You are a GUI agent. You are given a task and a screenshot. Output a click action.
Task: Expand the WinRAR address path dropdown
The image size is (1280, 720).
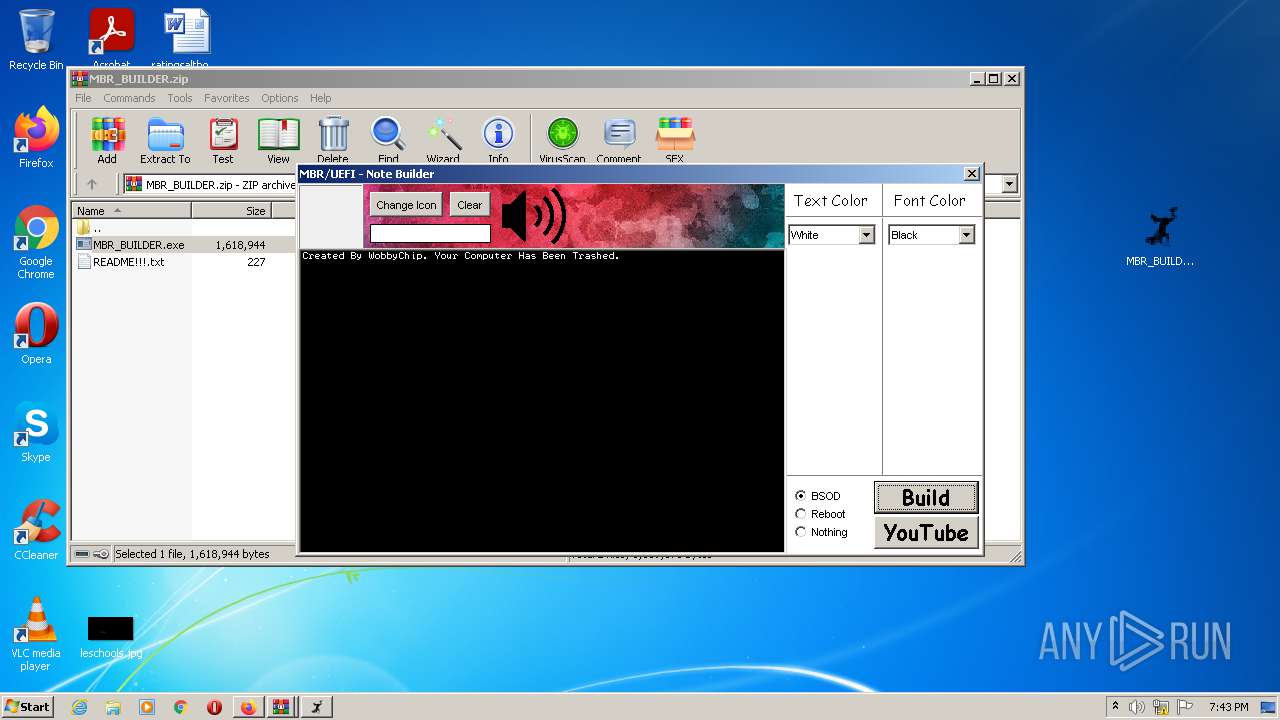coord(1009,184)
